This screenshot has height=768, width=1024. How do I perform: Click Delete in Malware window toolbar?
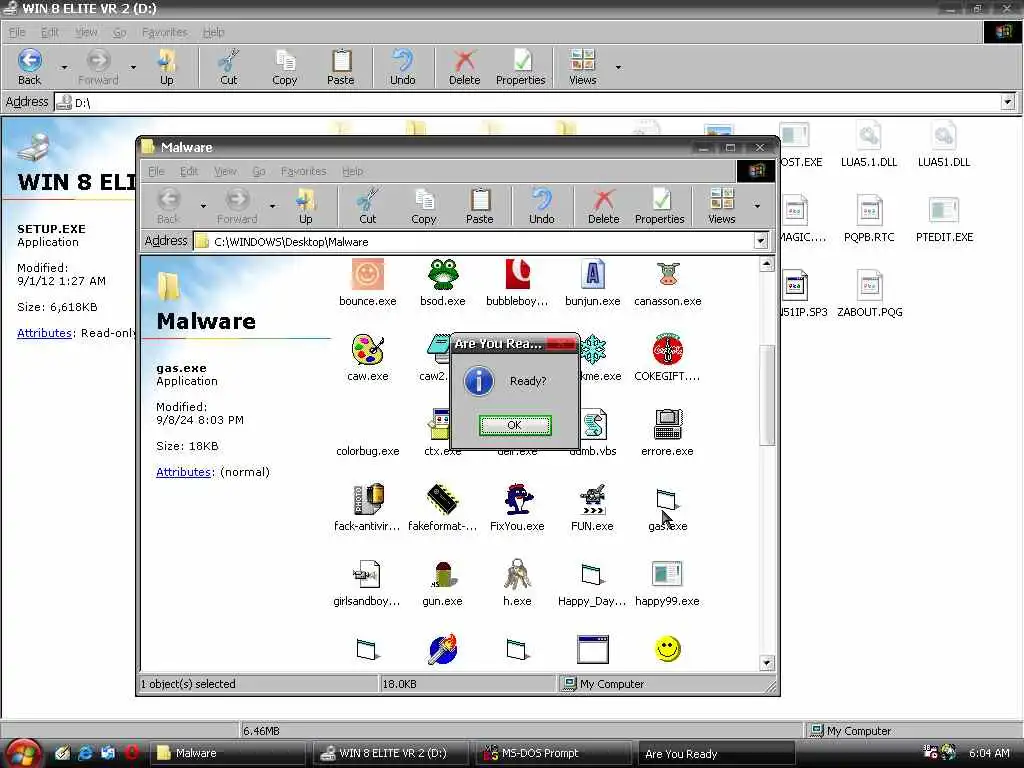coord(603,206)
